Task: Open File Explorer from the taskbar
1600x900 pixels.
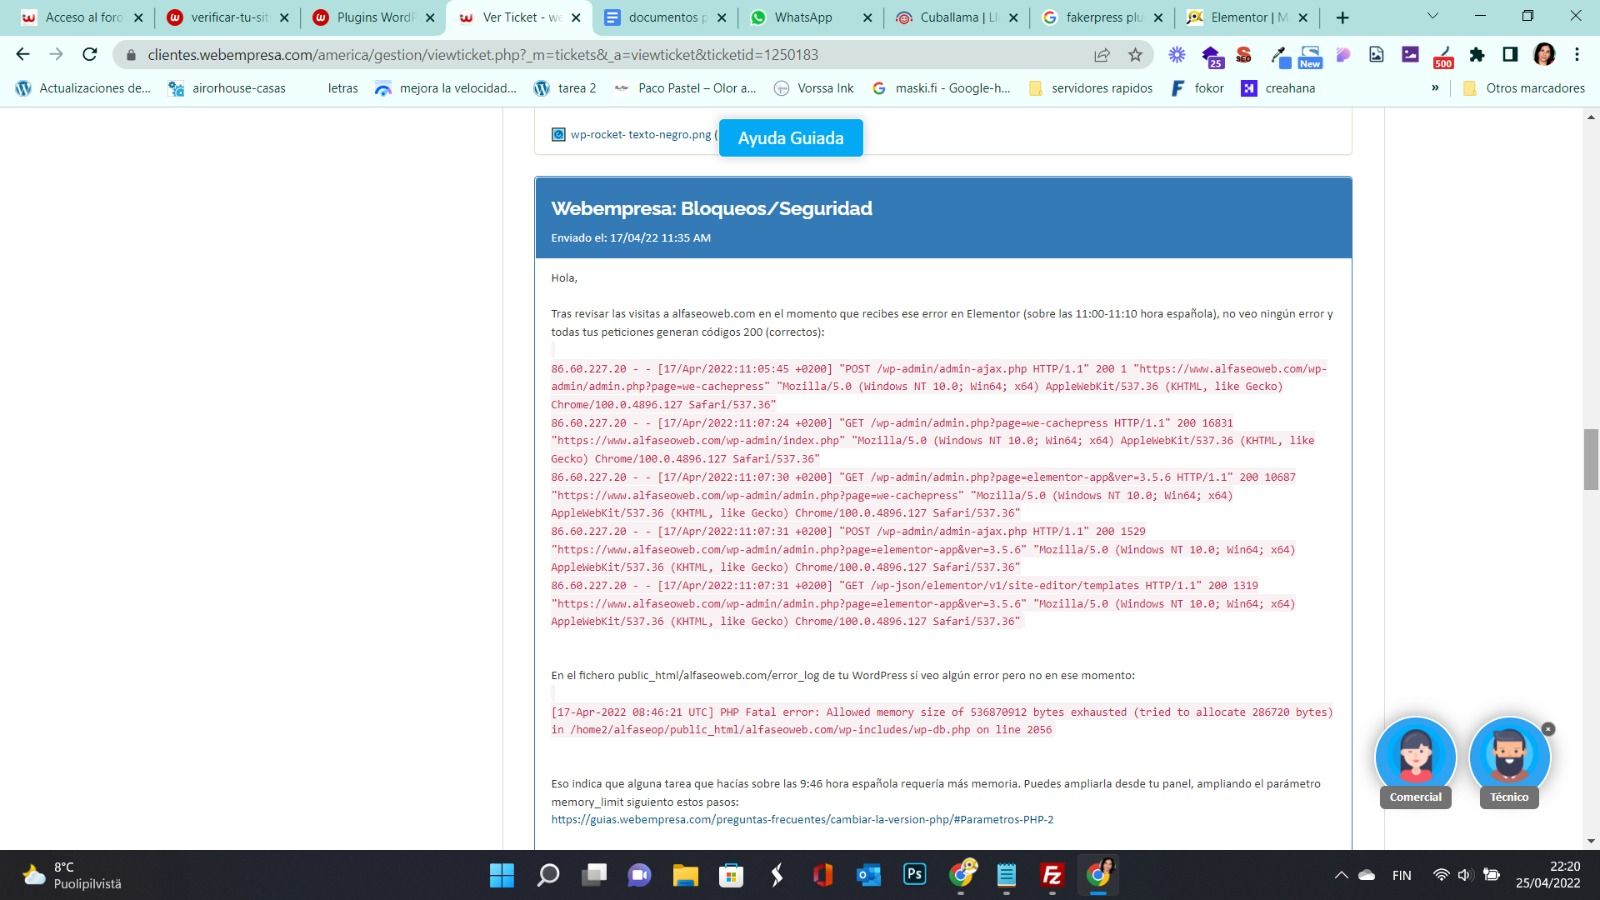Action: tap(685, 875)
